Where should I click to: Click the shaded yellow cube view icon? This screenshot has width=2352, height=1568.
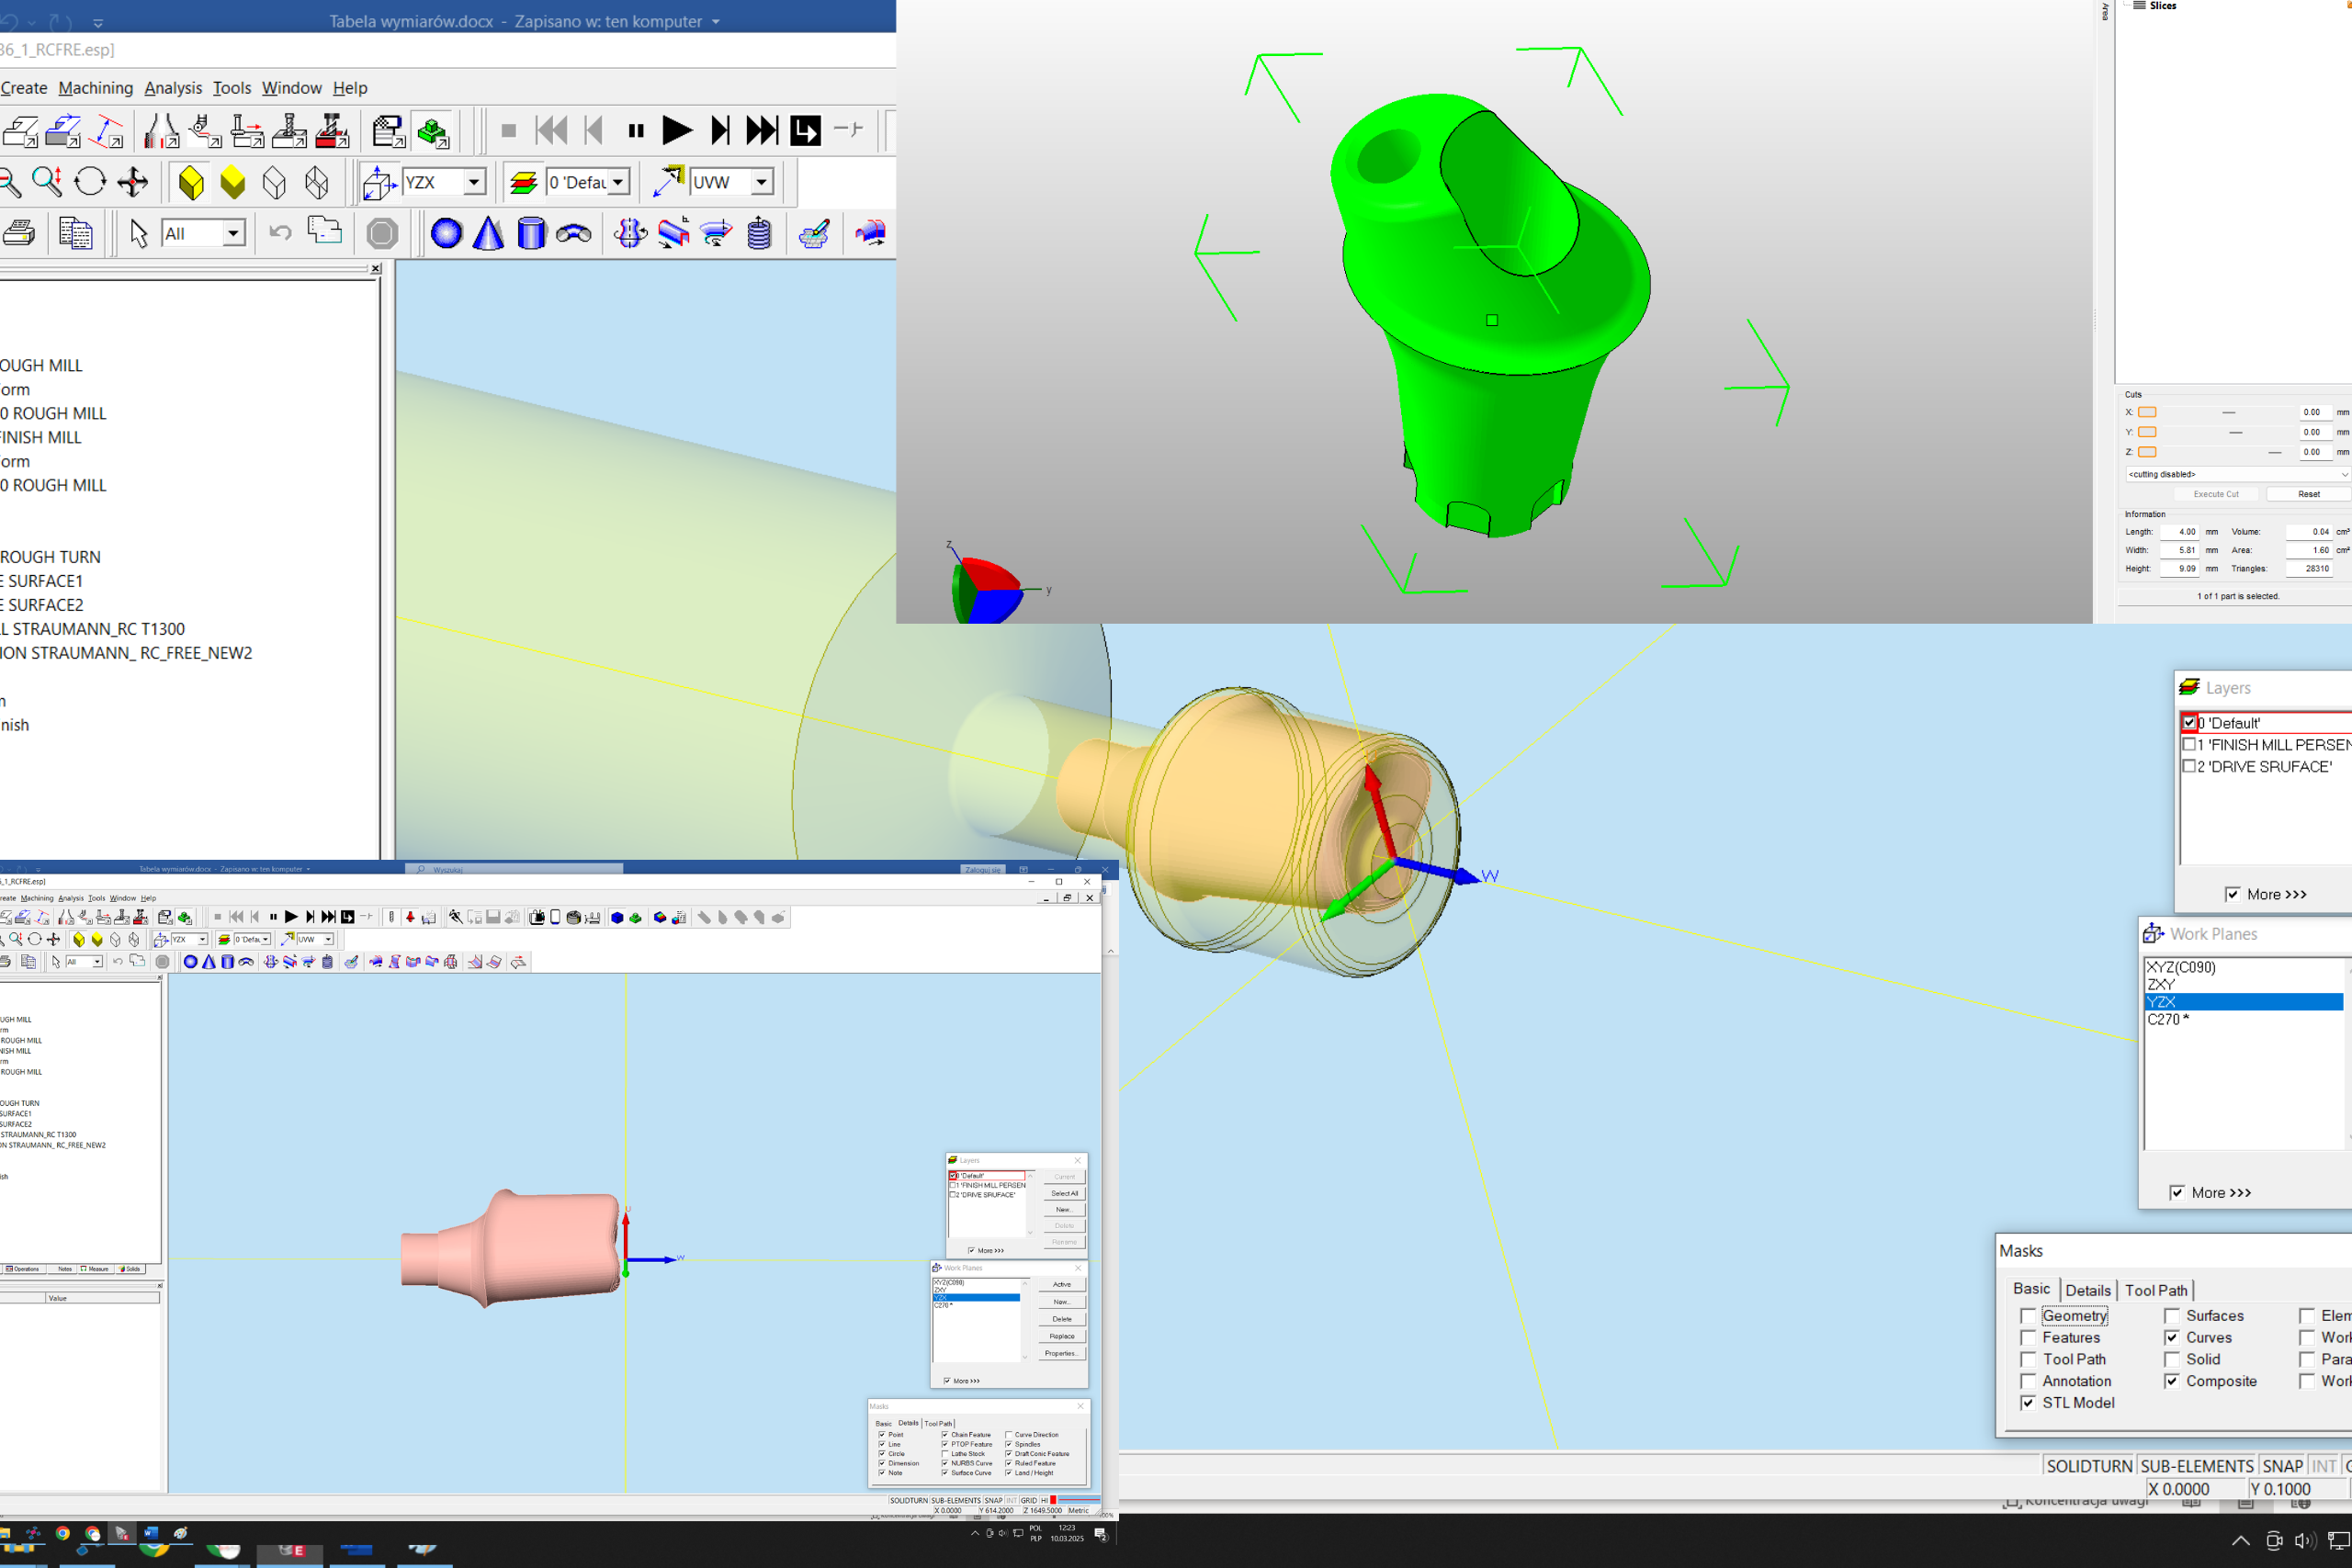(190, 182)
